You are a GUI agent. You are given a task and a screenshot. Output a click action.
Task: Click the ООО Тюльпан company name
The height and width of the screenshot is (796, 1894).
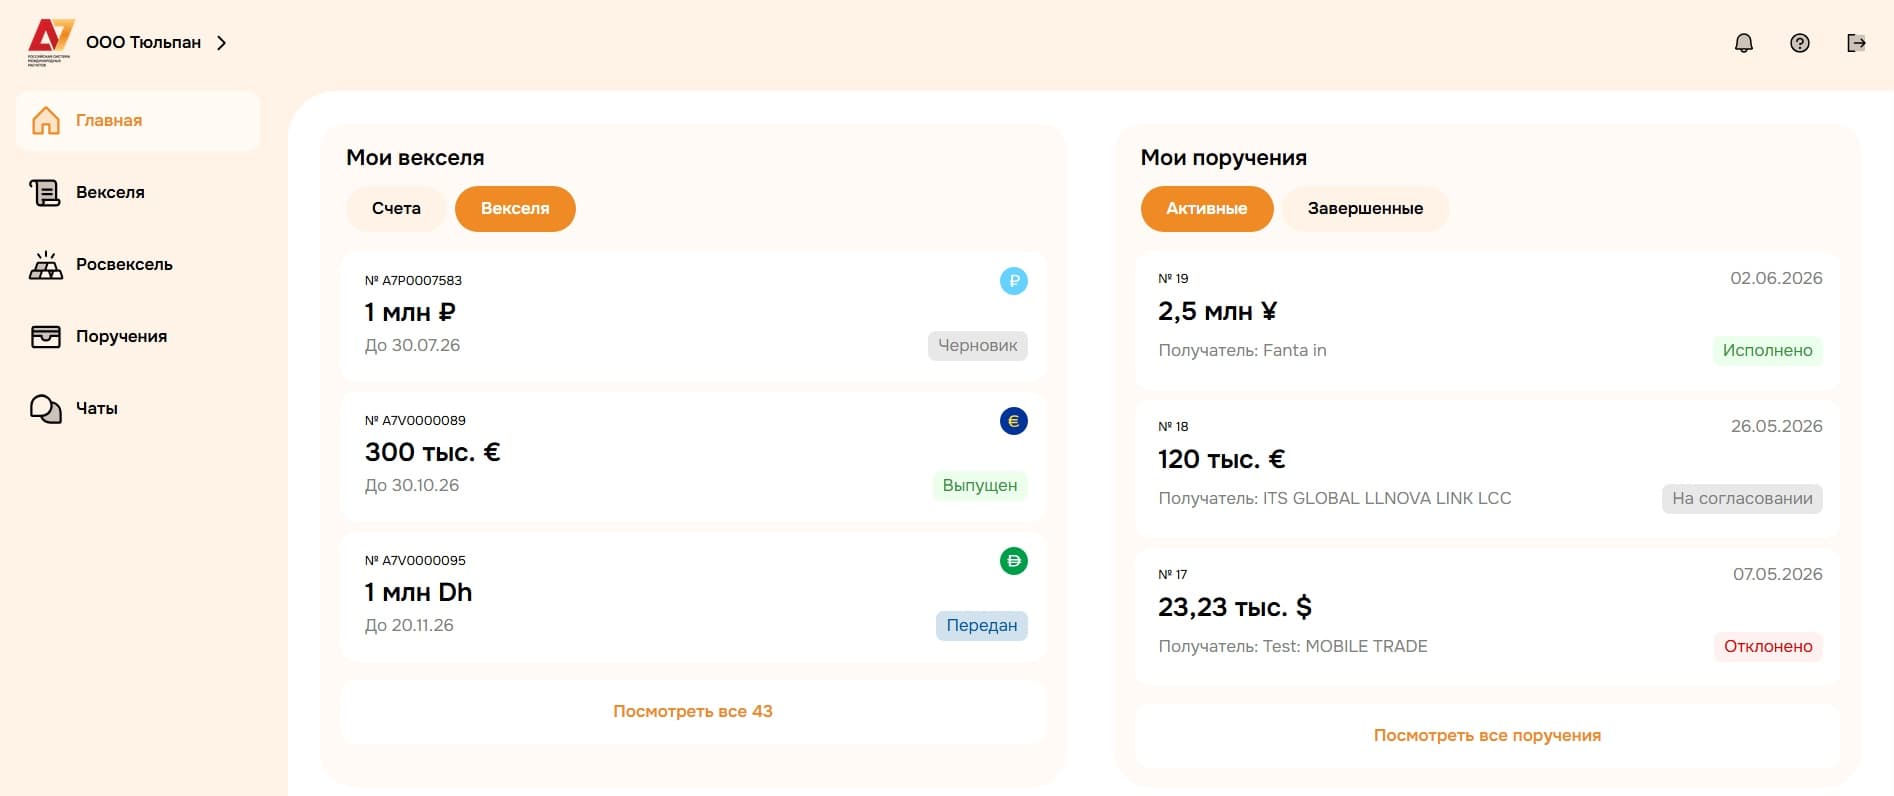(x=143, y=43)
